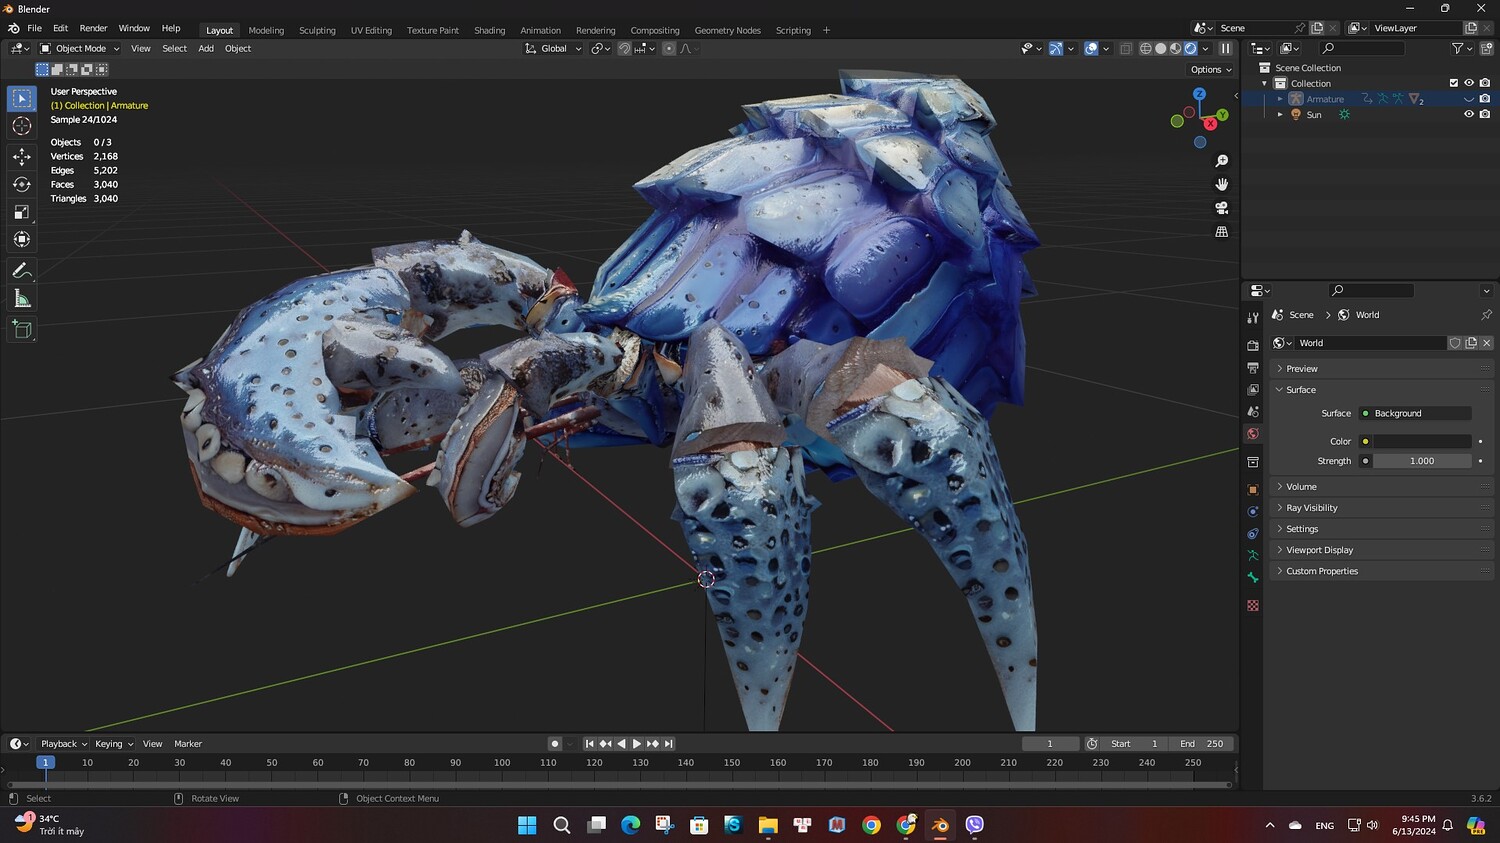Click the End frame field
This screenshot has width=1500, height=843.
point(1202,744)
